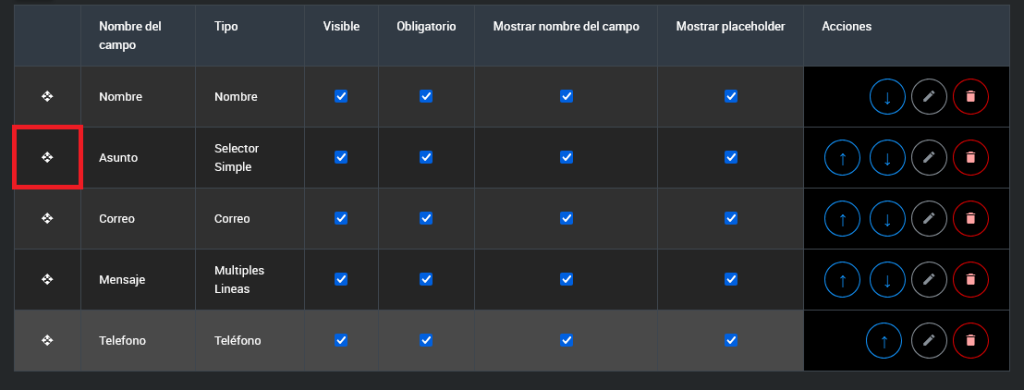The image size is (1024, 390).
Task: Delete the Telefono field
Action: (970, 341)
